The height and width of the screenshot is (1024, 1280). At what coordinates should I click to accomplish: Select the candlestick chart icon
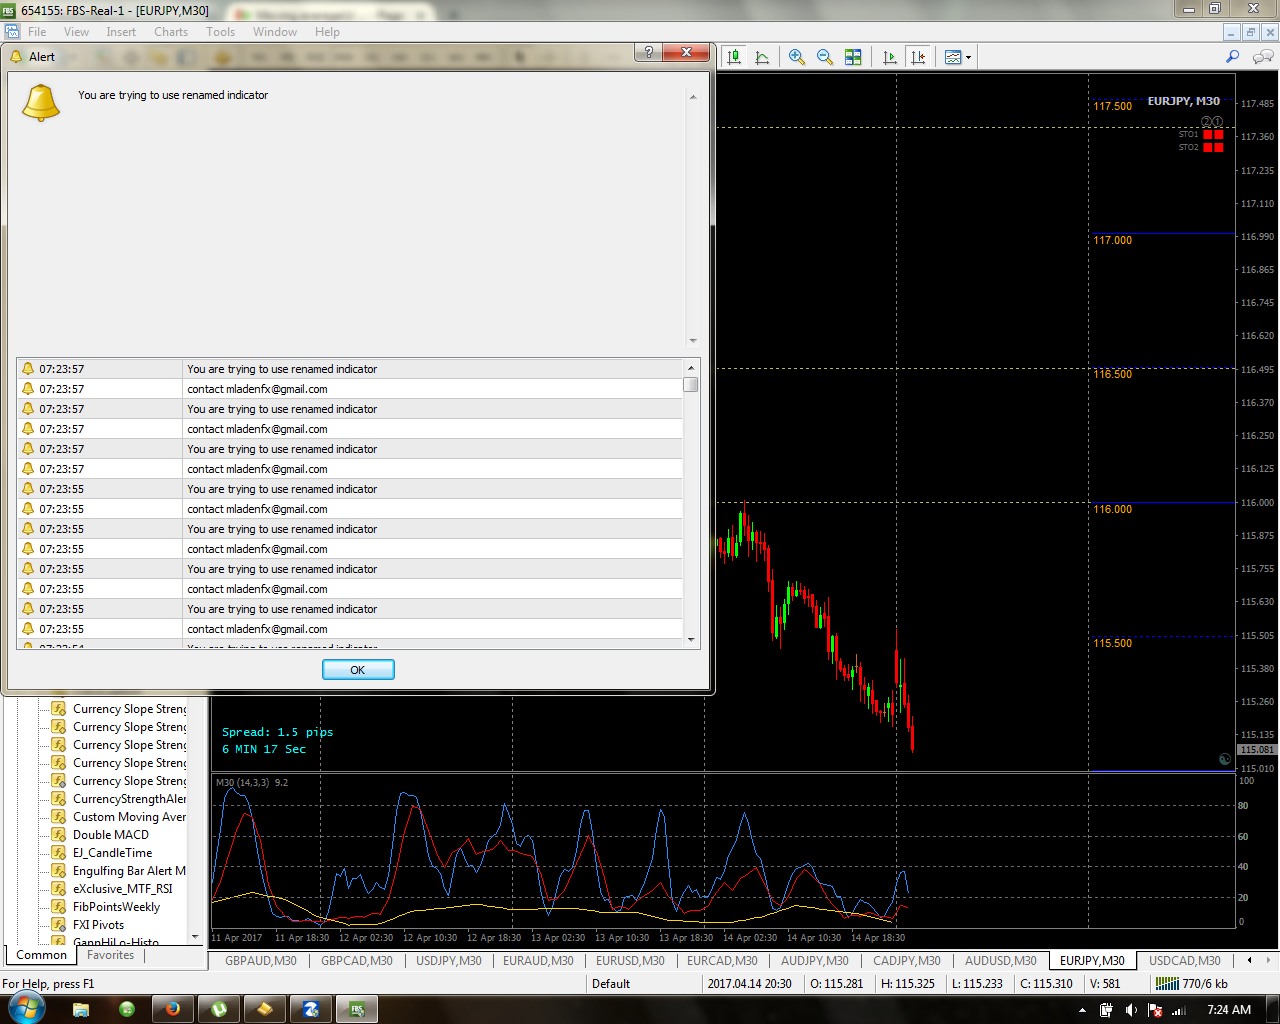click(x=734, y=57)
